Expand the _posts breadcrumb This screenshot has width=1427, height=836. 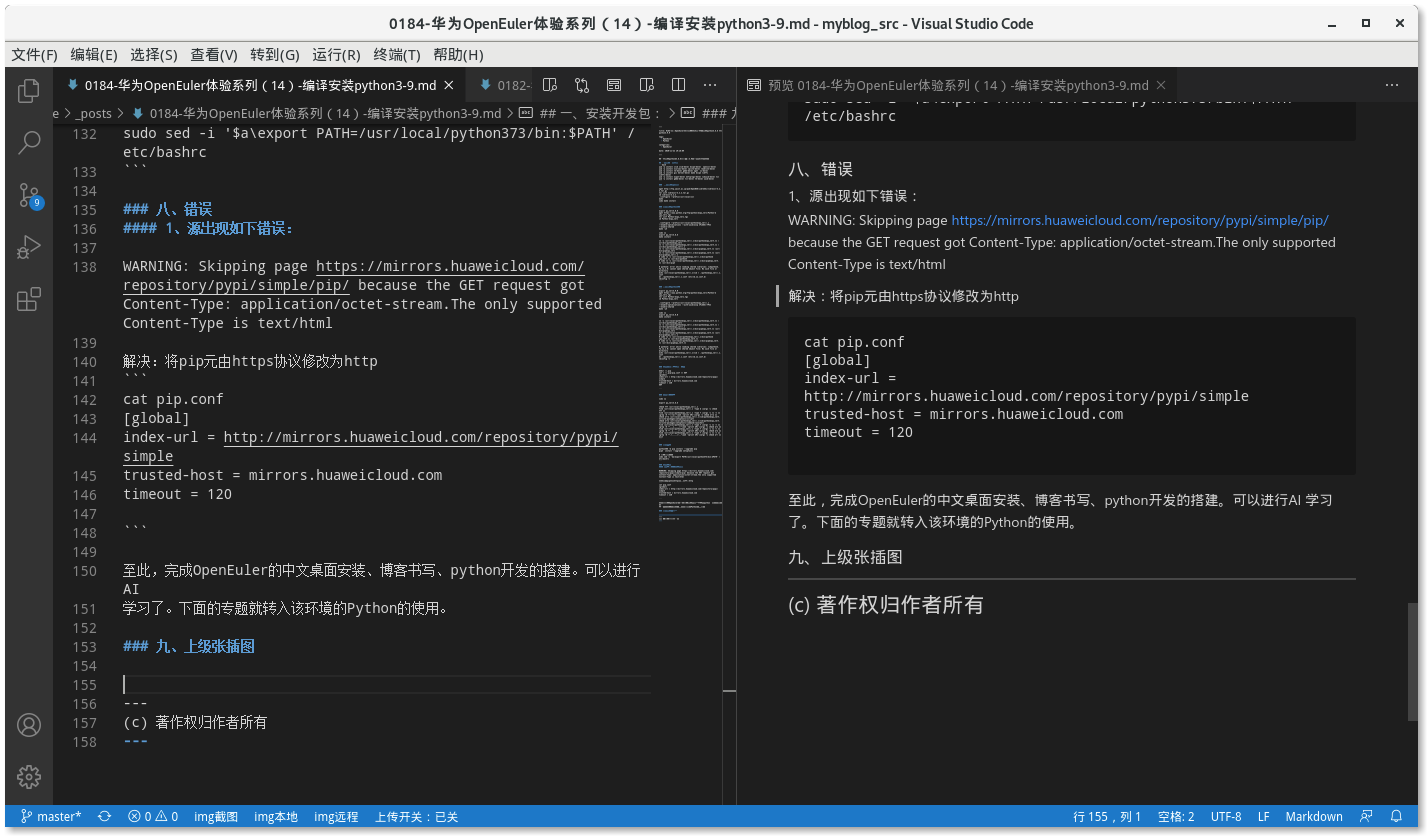click(94, 113)
